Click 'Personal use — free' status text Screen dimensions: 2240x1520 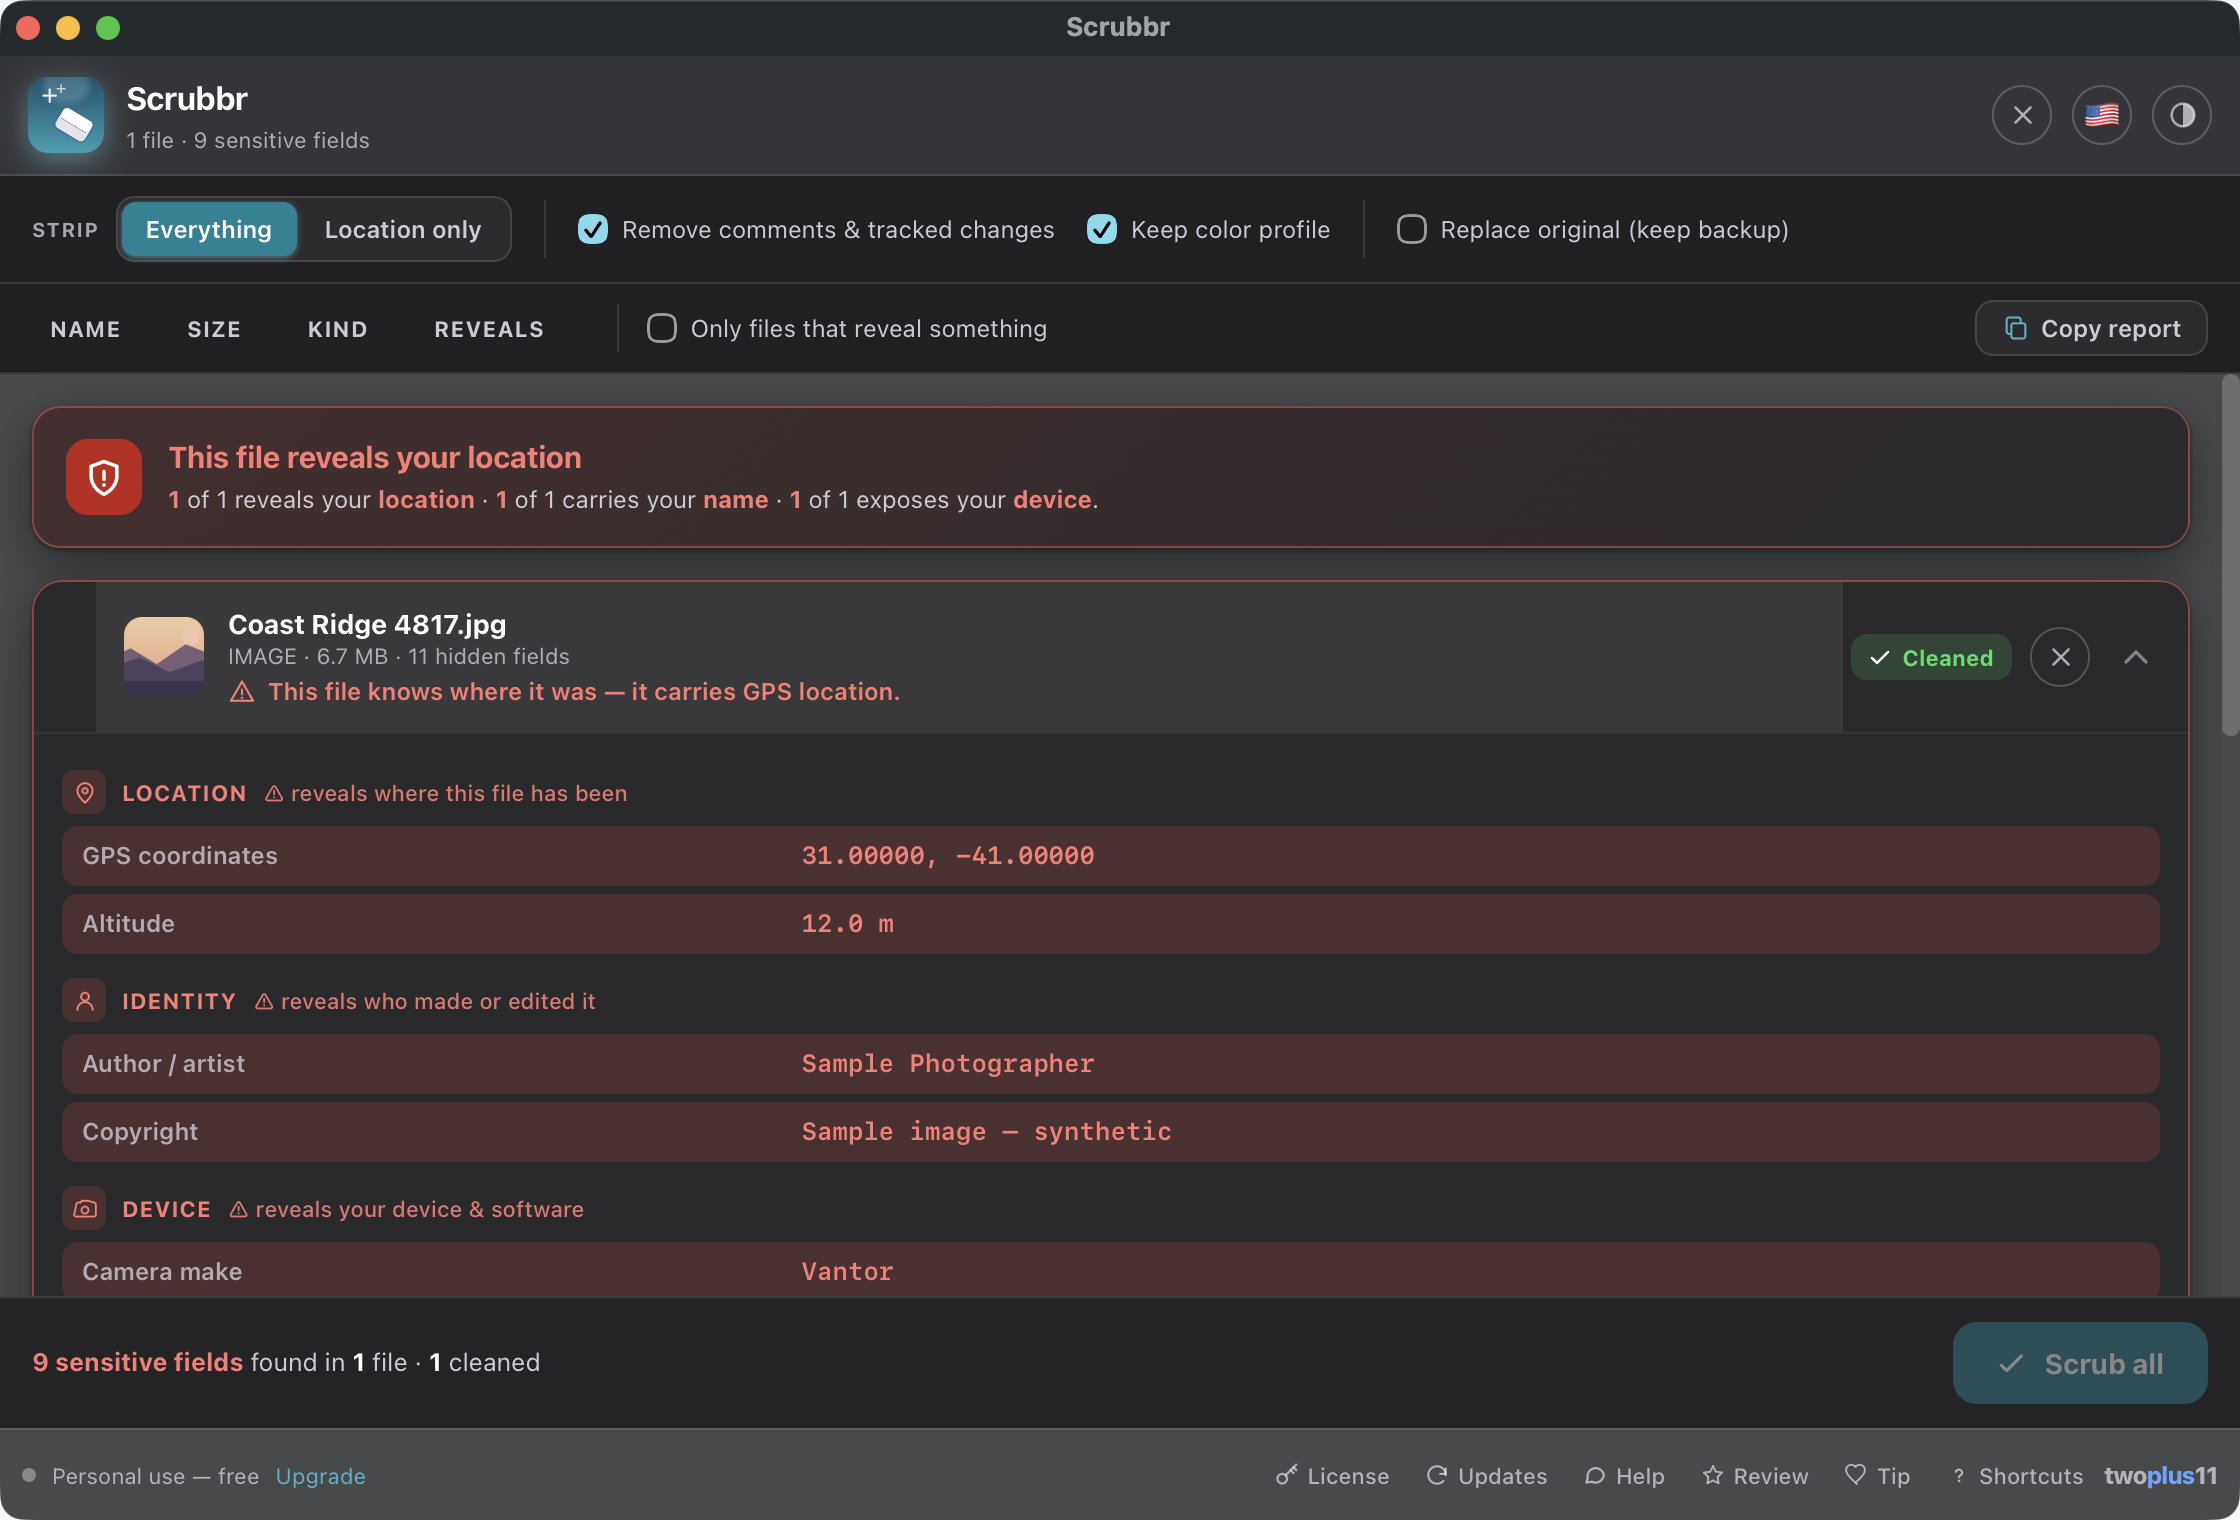[155, 1476]
